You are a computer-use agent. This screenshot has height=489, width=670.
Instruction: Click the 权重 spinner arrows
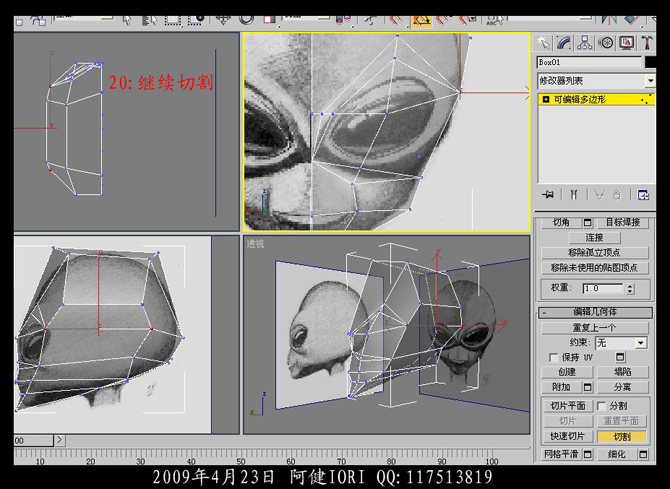point(630,288)
